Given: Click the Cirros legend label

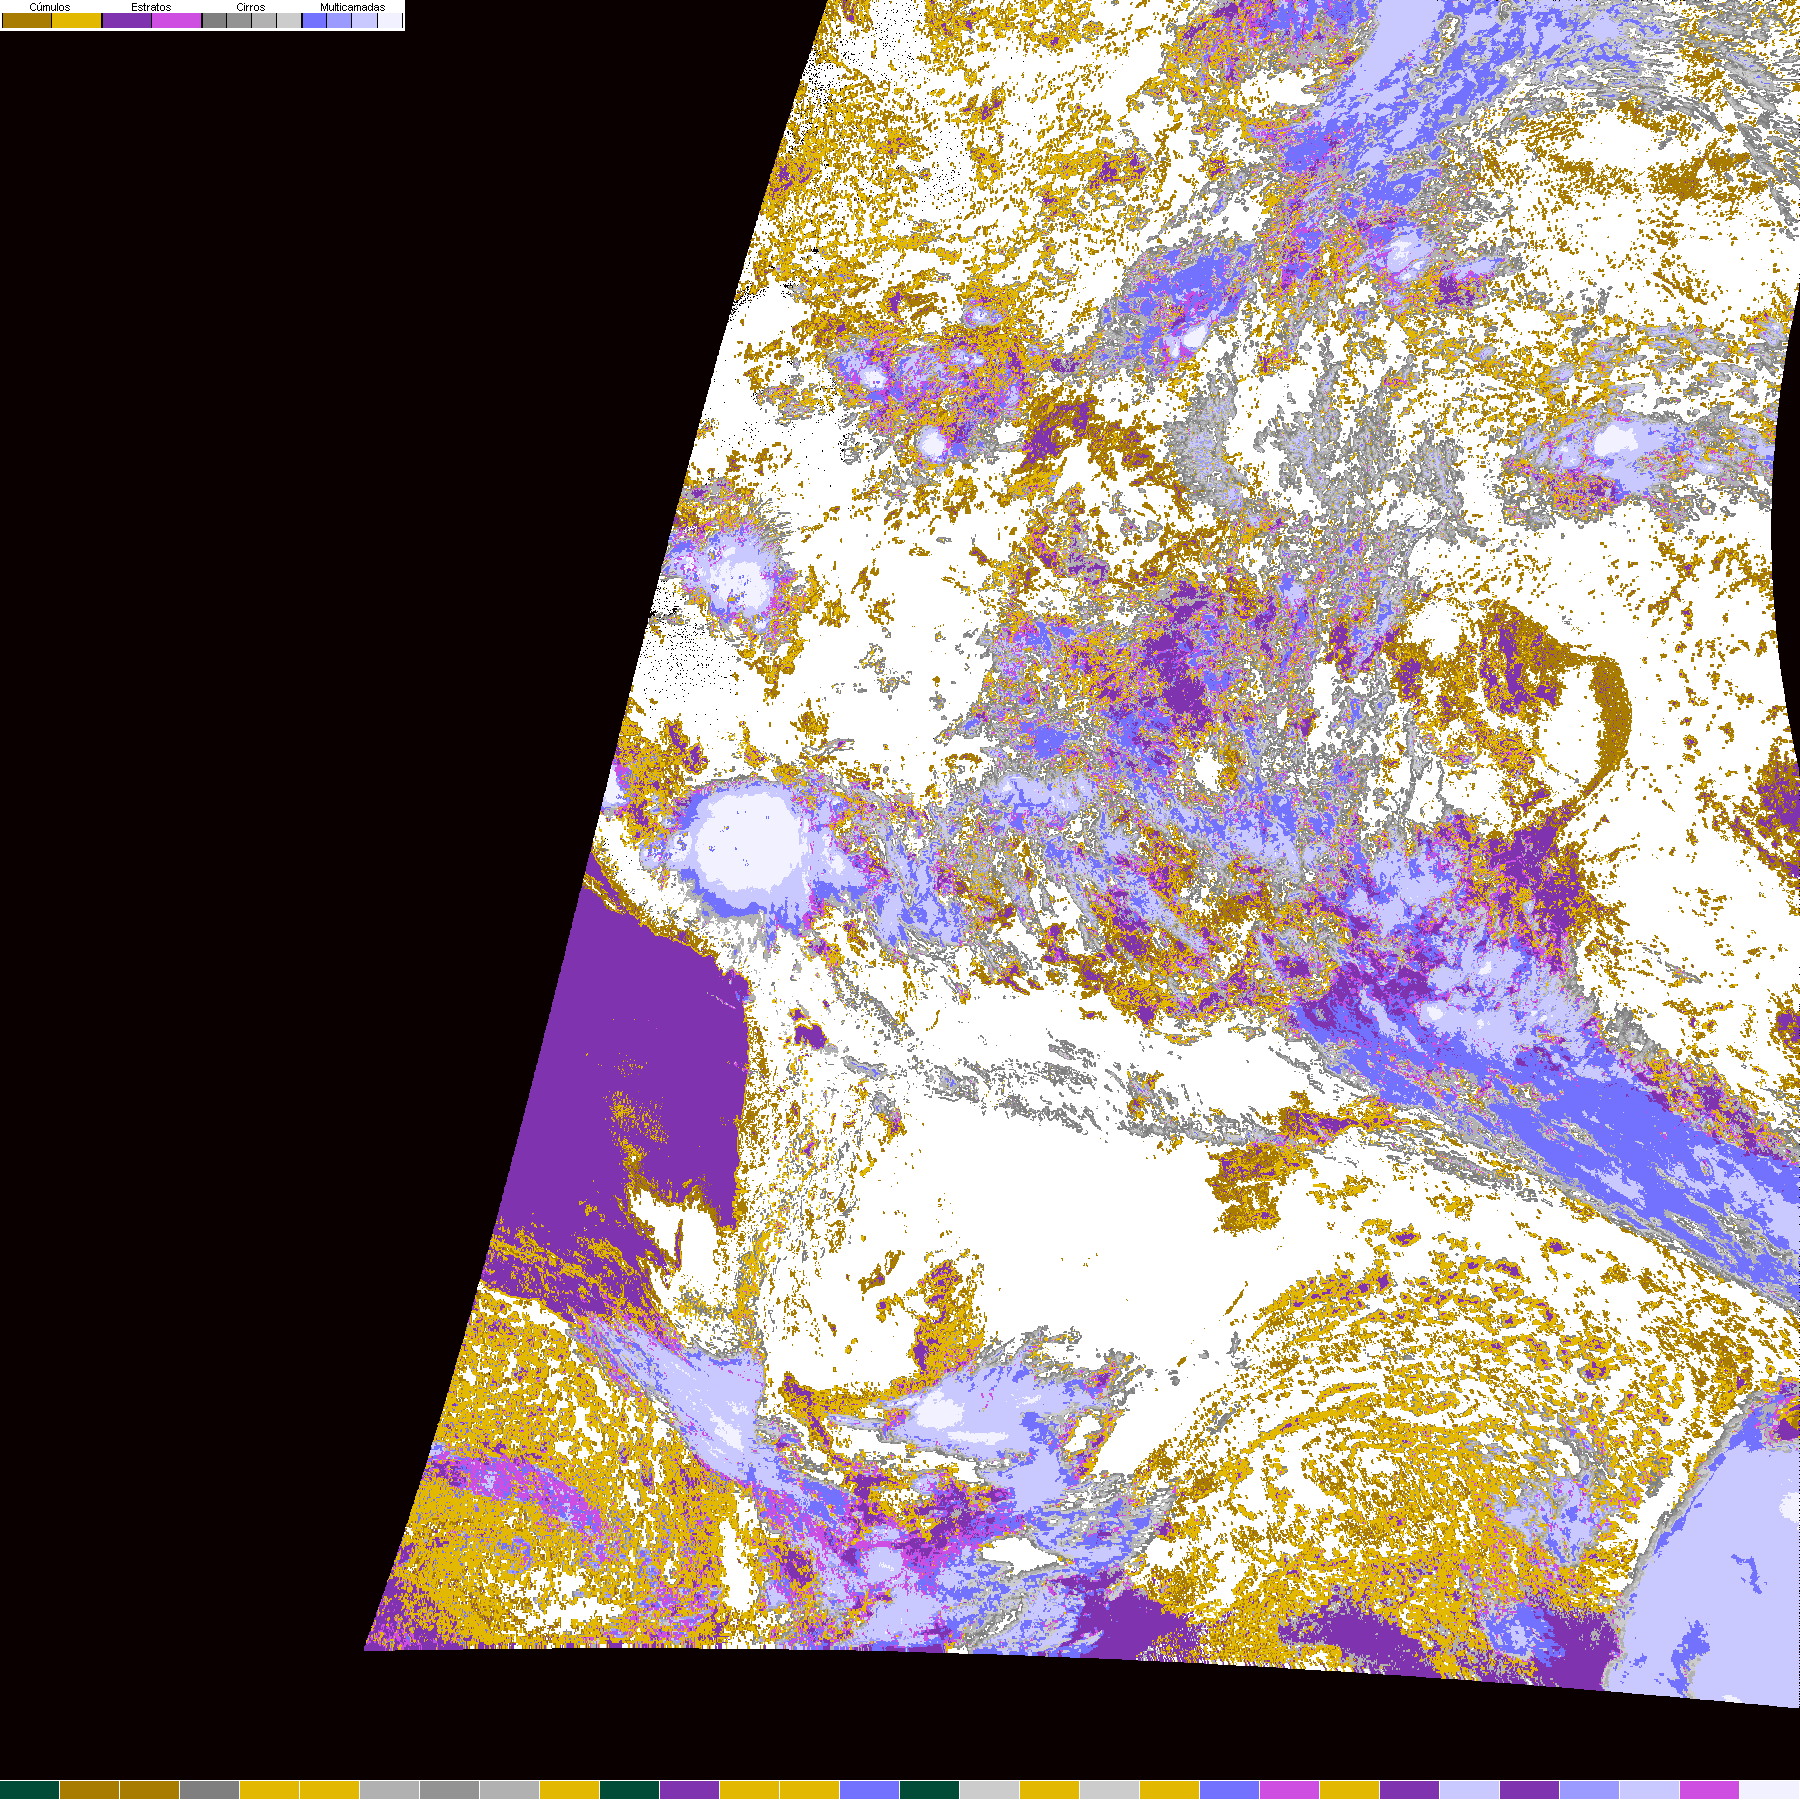Looking at the screenshot, I should pos(251,7).
